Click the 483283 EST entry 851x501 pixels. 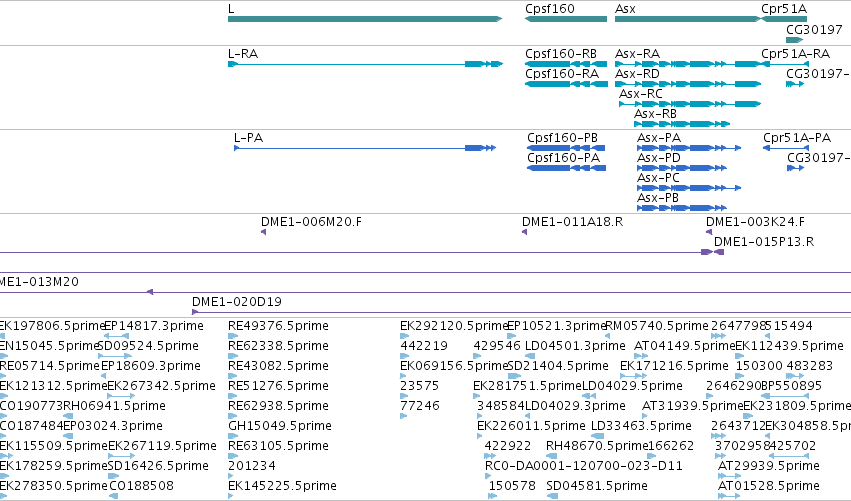click(809, 366)
